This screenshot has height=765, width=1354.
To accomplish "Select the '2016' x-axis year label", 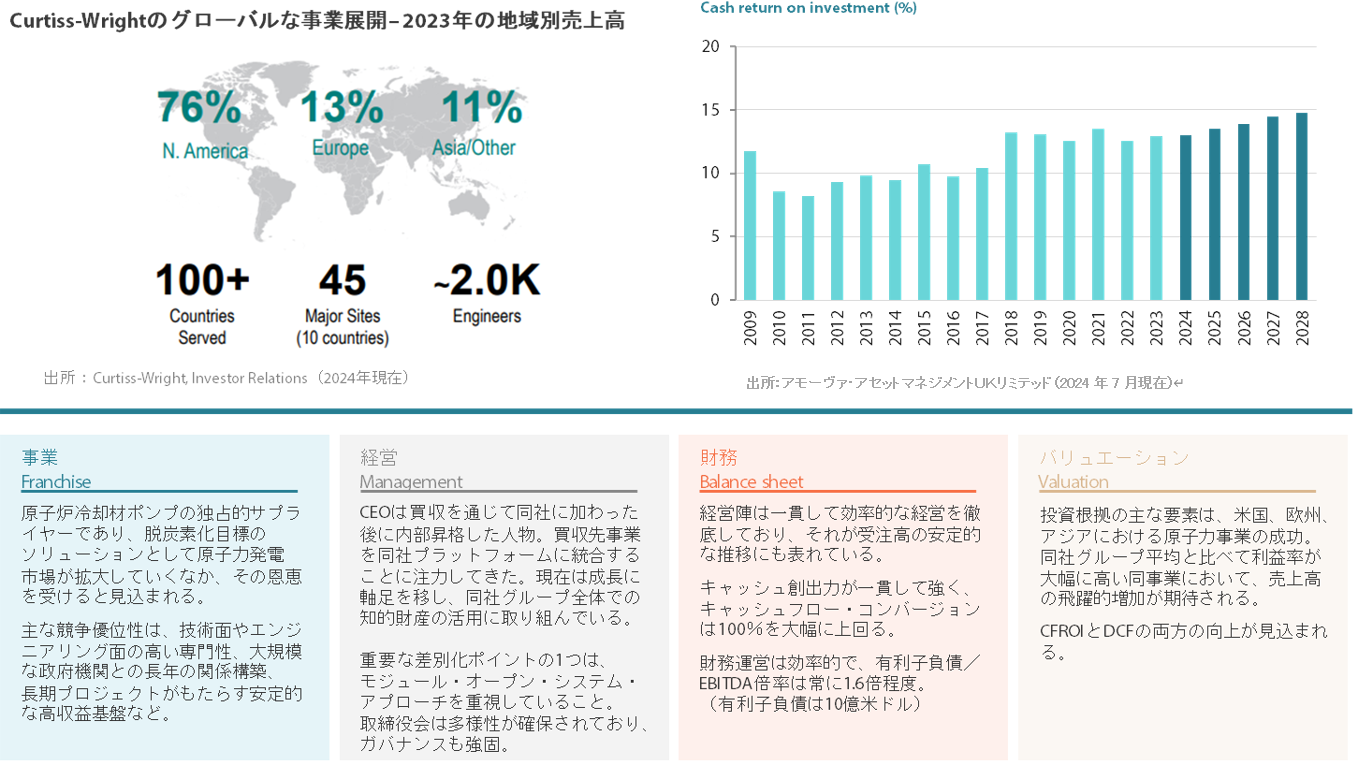I will (x=954, y=327).
